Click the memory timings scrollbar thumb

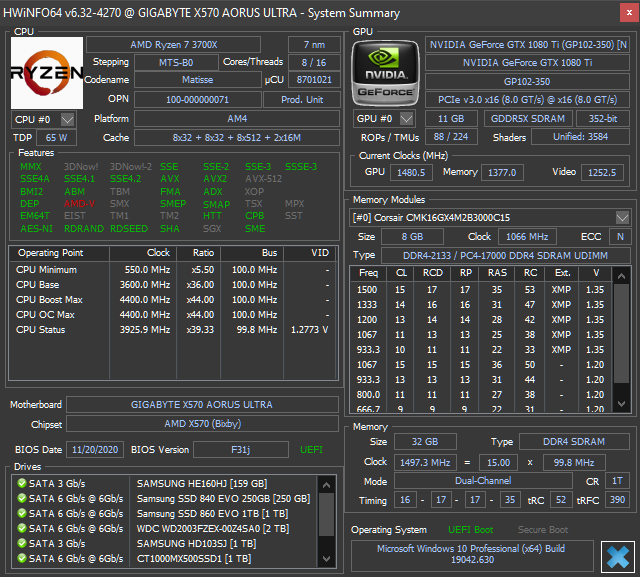click(x=621, y=333)
